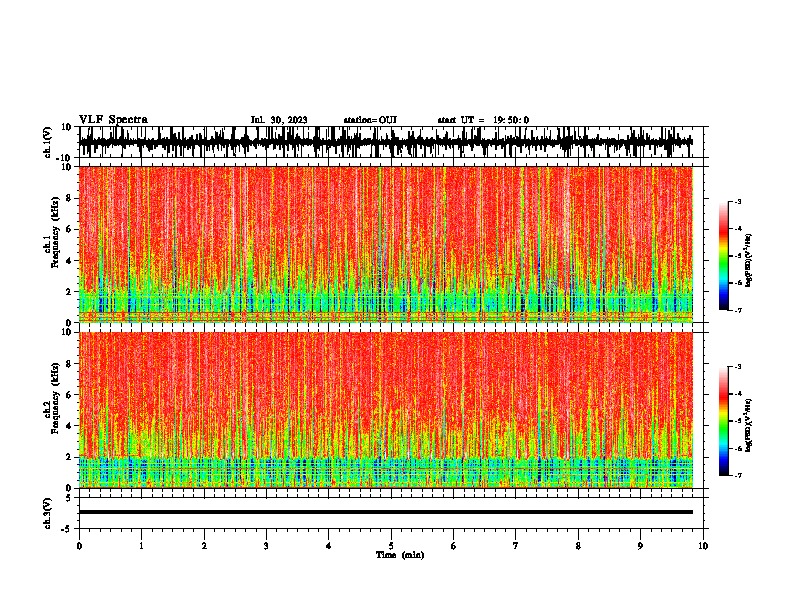
Task: Click the ch.1(V) waveform strip at top
Action: point(386,142)
